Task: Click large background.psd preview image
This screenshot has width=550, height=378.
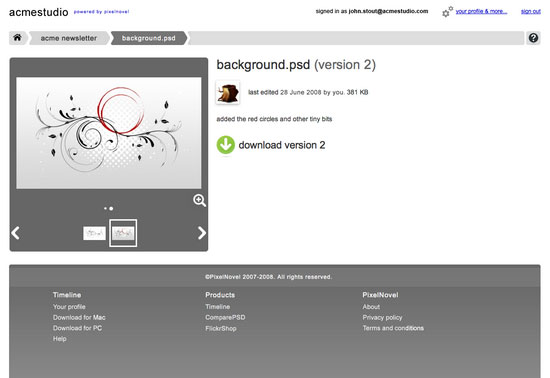Action: click(x=109, y=133)
